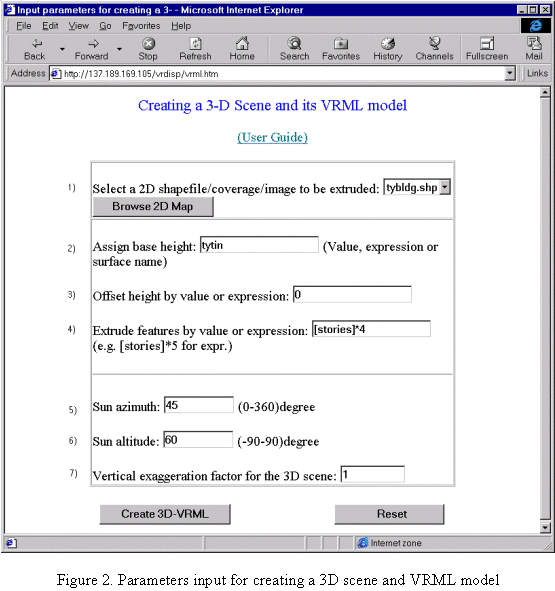Expand the tybldg.shp shapefile dropdown
The width and height of the screenshot is (555, 591).
[x=445, y=187]
